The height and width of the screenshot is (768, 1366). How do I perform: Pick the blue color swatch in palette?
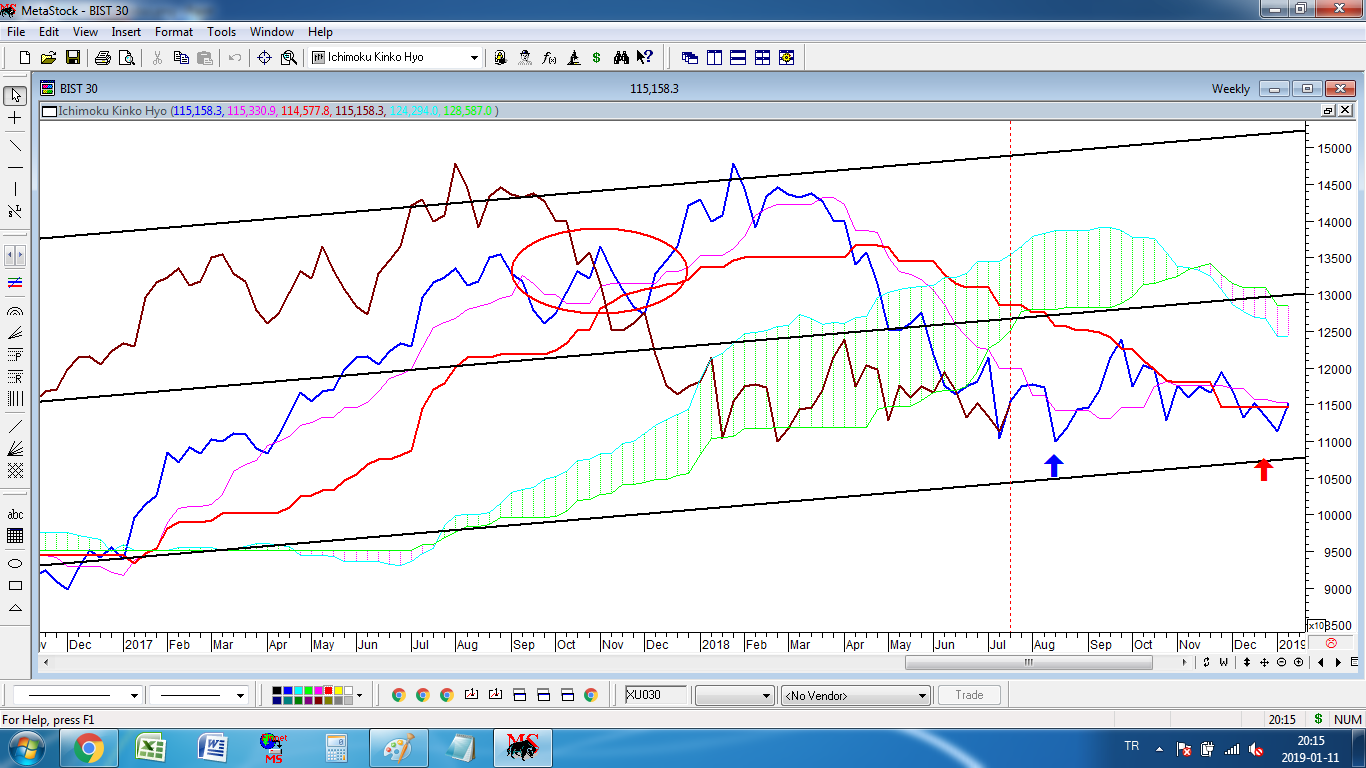pos(287,690)
